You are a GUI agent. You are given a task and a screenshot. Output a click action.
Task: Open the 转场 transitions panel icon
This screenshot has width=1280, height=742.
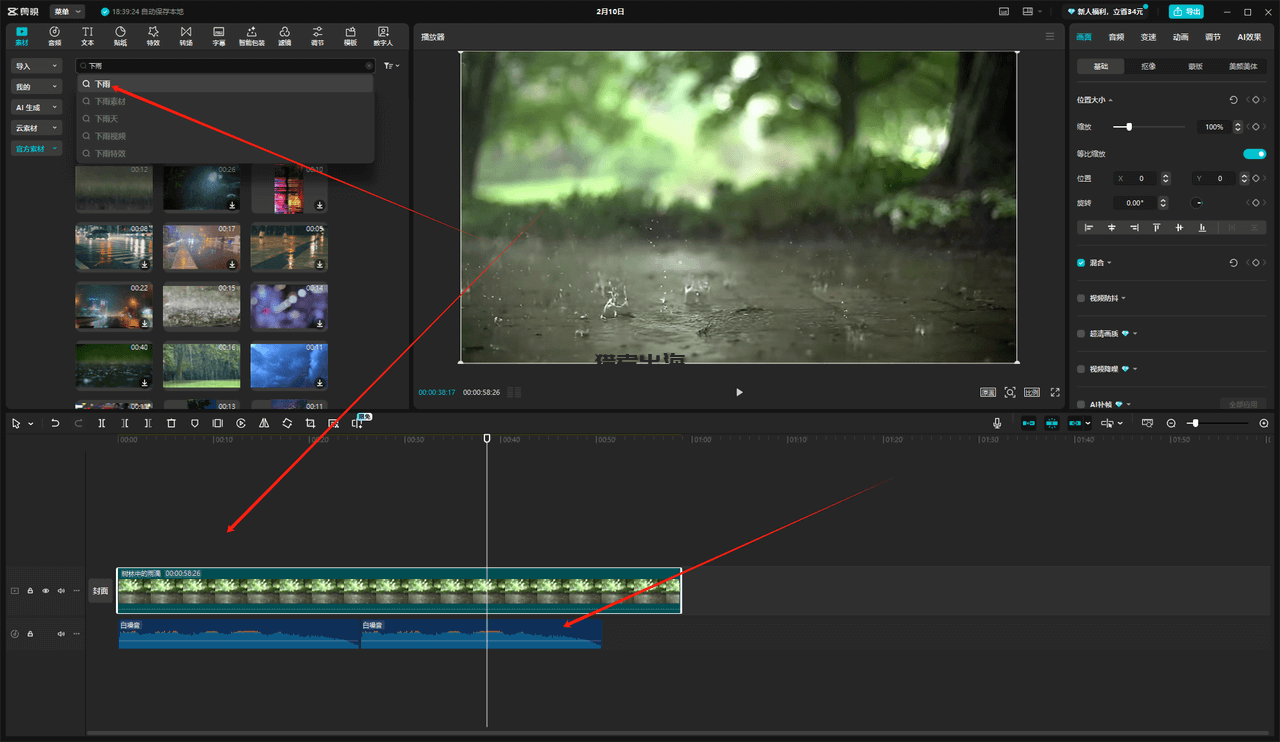pyautogui.click(x=186, y=36)
